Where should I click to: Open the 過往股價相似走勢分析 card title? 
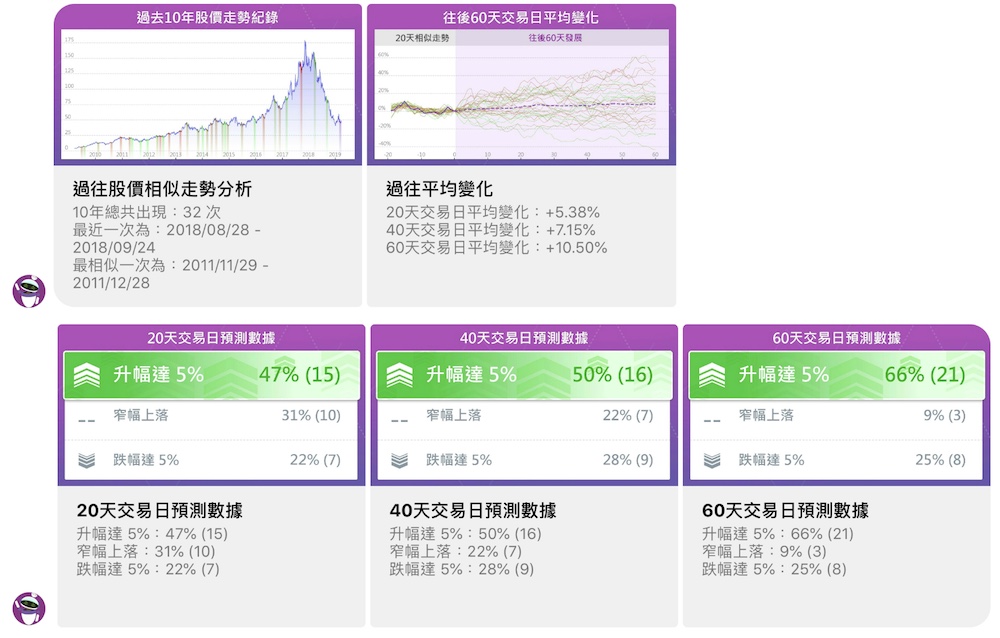pyautogui.click(x=162, y=189)
